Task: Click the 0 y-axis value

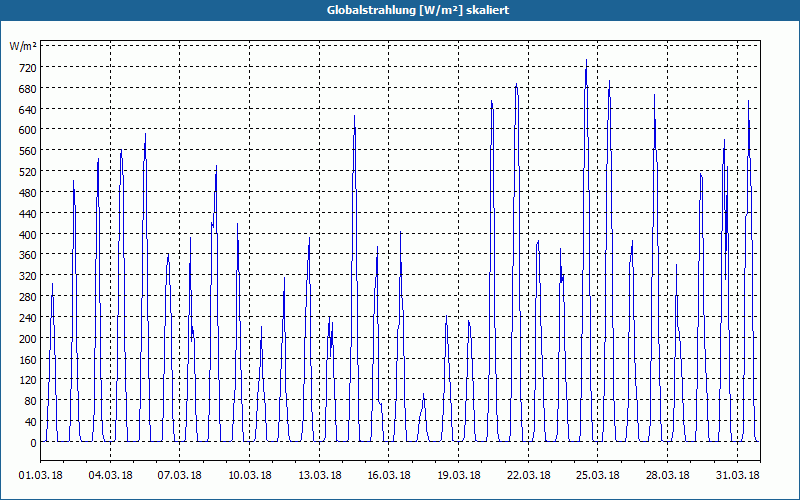Action: (33, 443)
